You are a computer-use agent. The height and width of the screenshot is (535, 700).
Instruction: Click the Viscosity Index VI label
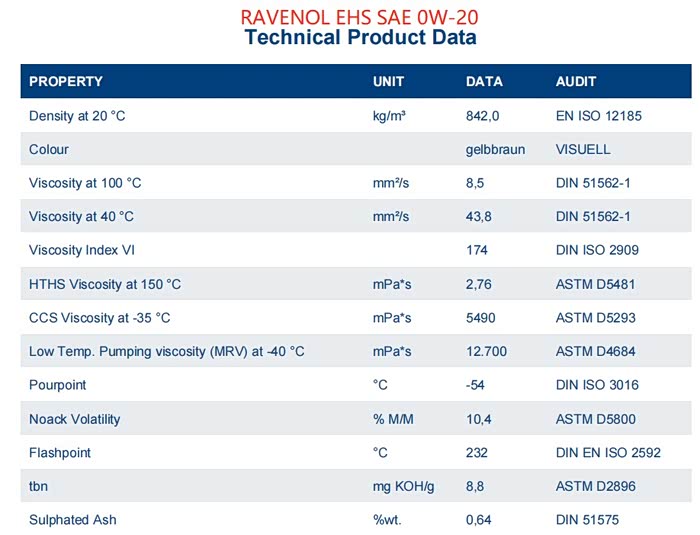(81, 251)
